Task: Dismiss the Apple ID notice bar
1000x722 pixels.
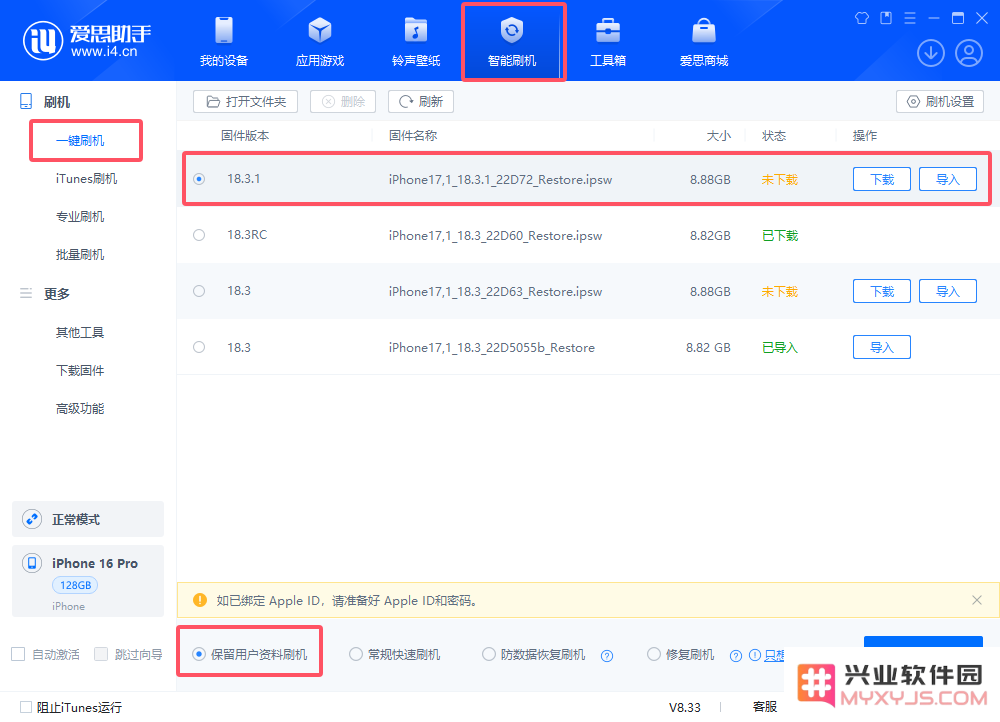Action: point(976,600)
